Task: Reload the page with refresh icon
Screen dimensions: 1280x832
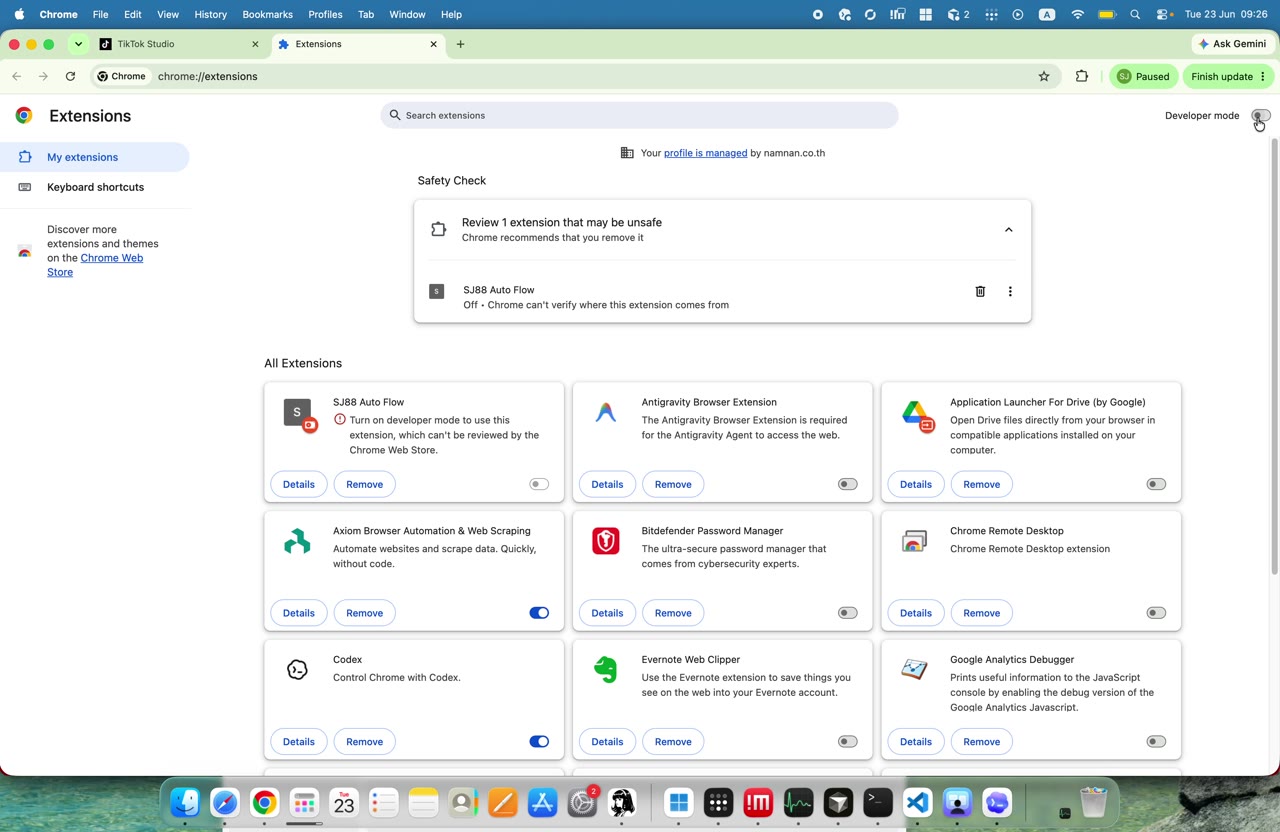Action: coord(70,76)
